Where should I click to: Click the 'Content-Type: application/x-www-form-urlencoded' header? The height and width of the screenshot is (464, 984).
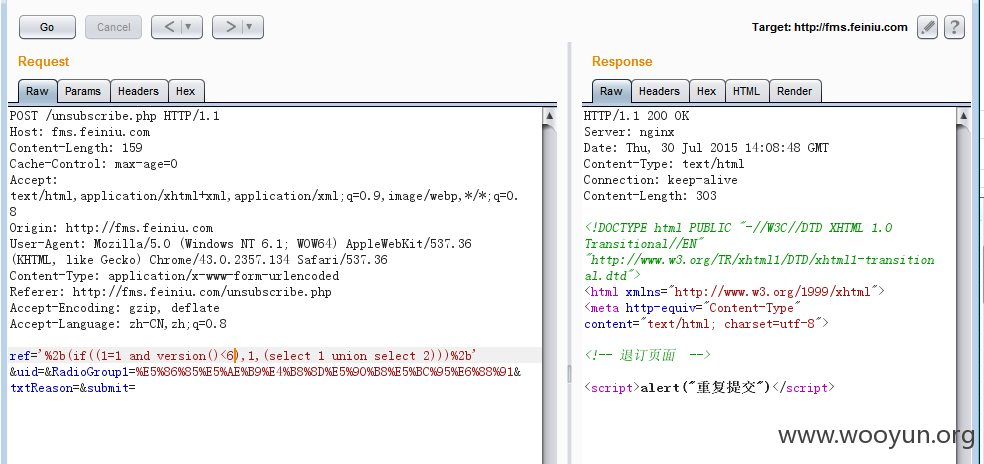[x=174, y=276]
